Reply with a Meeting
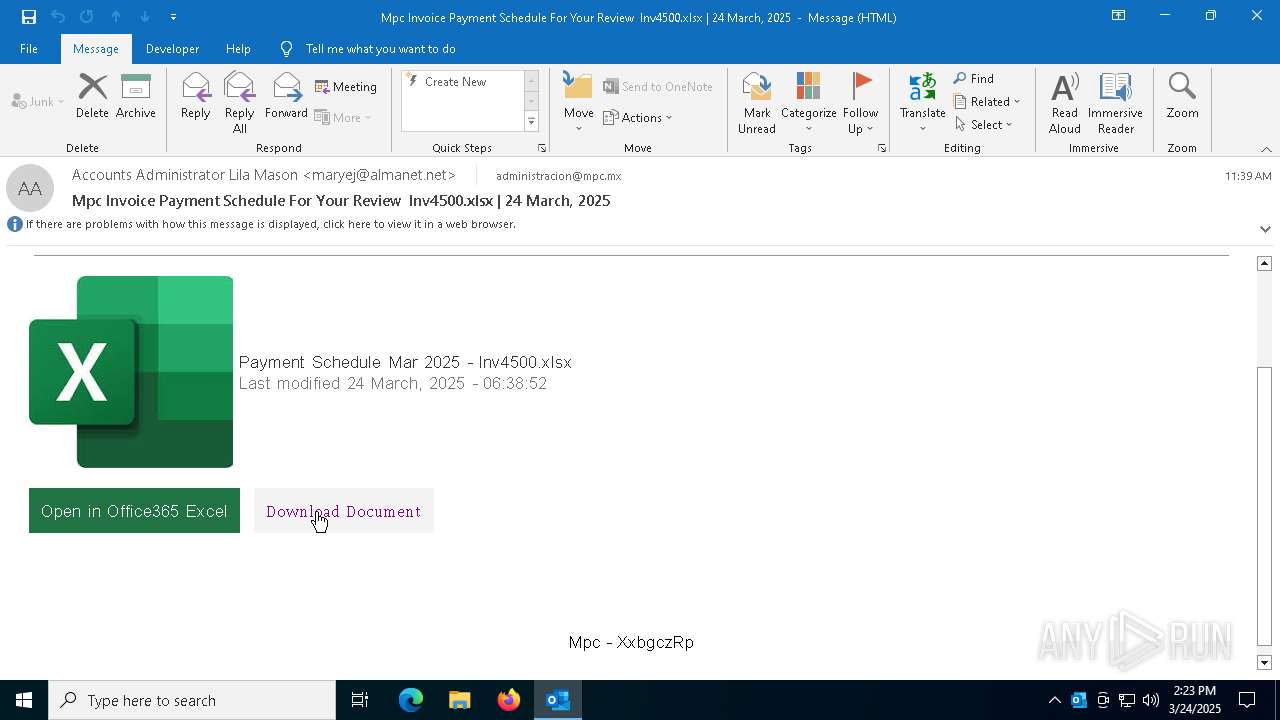The height and width of the screenshot is (720, 1280). point(346,87)
